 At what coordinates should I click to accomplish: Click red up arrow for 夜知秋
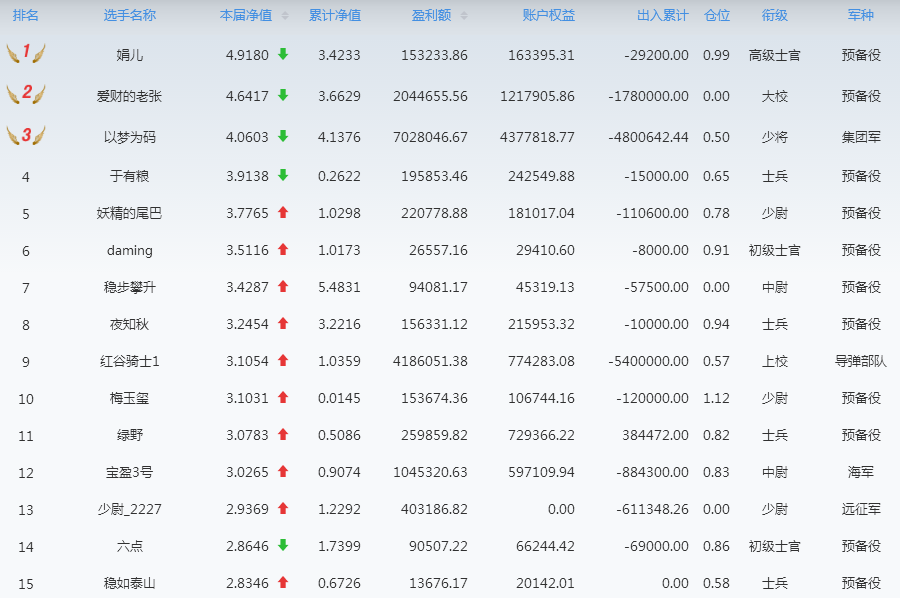[283, 324]
